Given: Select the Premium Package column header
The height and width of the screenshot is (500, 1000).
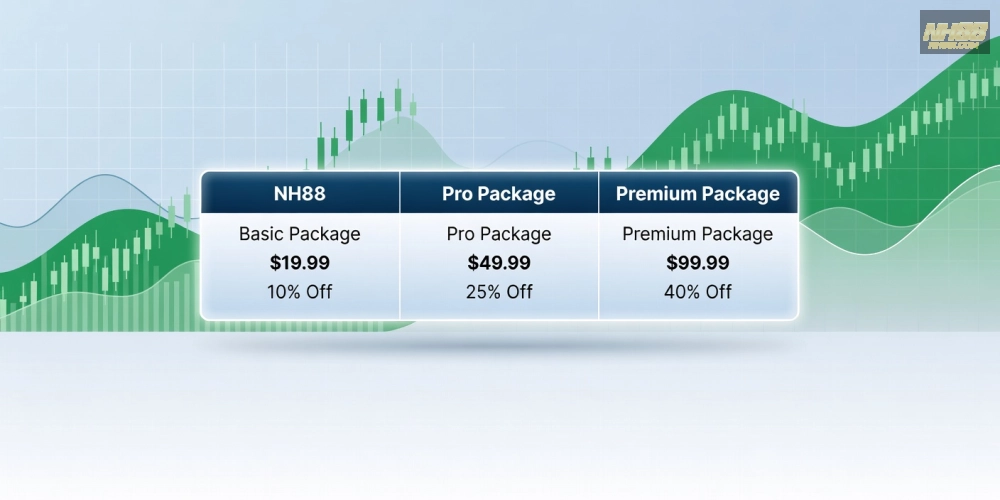Looking at the screenshot, I should tap(697, 193).
